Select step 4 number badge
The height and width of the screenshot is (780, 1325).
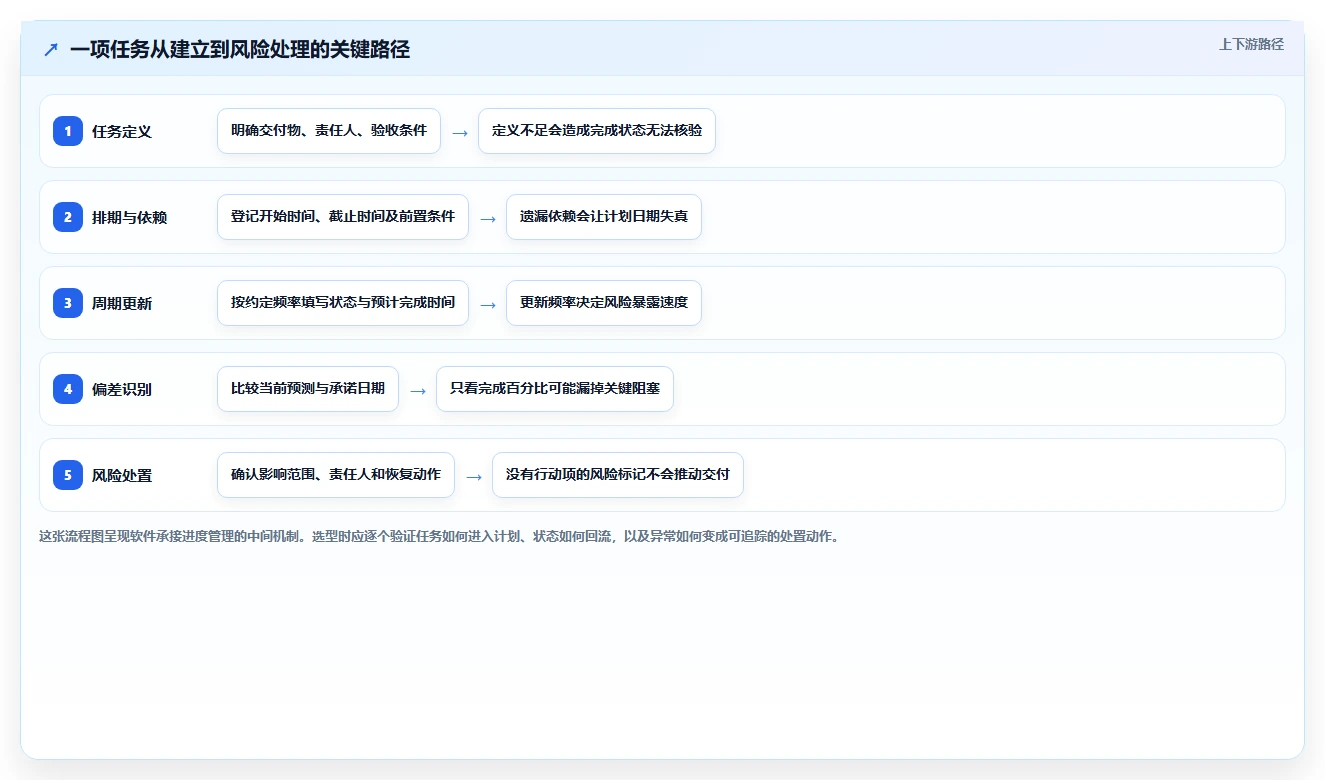(68, 389)
